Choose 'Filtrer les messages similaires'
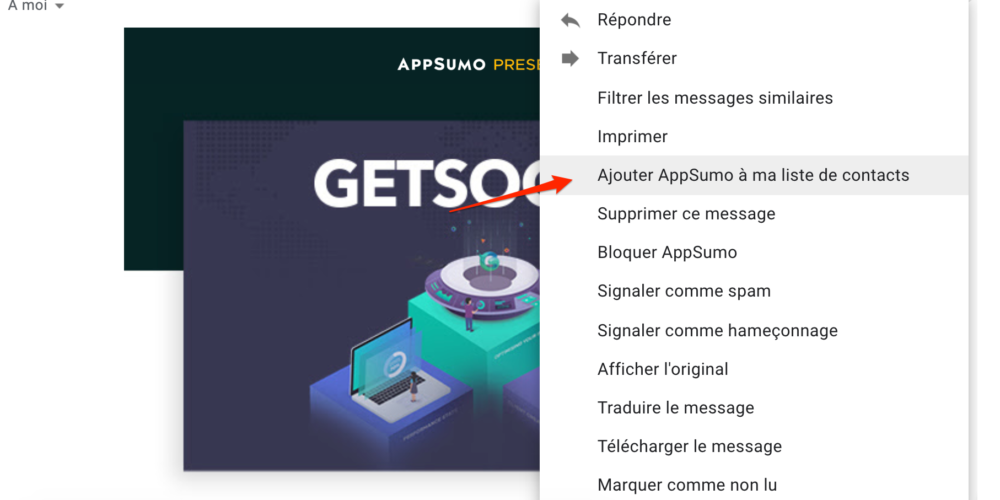The image size is (1000, 500). pos(754,98)
